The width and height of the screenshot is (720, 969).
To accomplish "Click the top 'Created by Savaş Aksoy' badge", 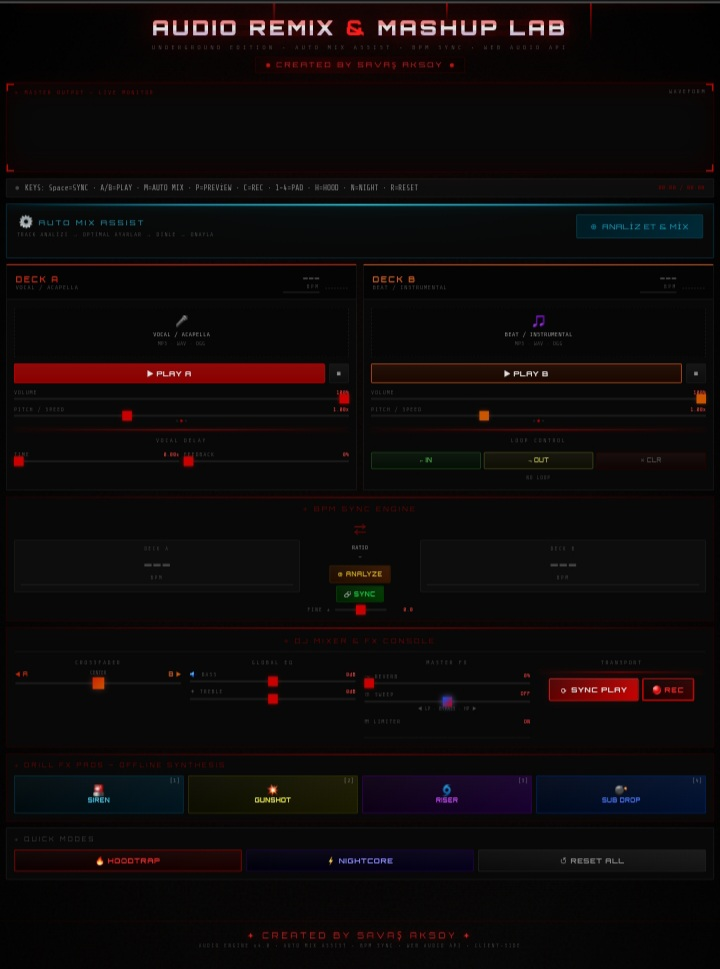I will (360, 65).
